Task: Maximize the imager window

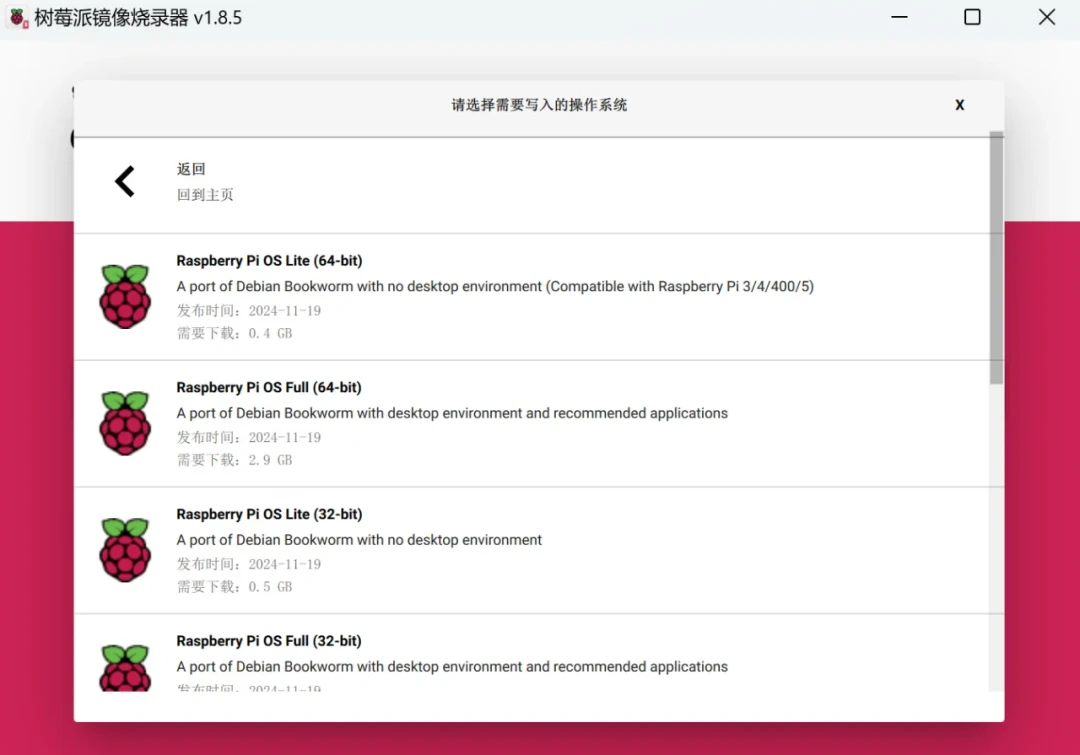Action: pyautogui.click(x=972, y=17)
